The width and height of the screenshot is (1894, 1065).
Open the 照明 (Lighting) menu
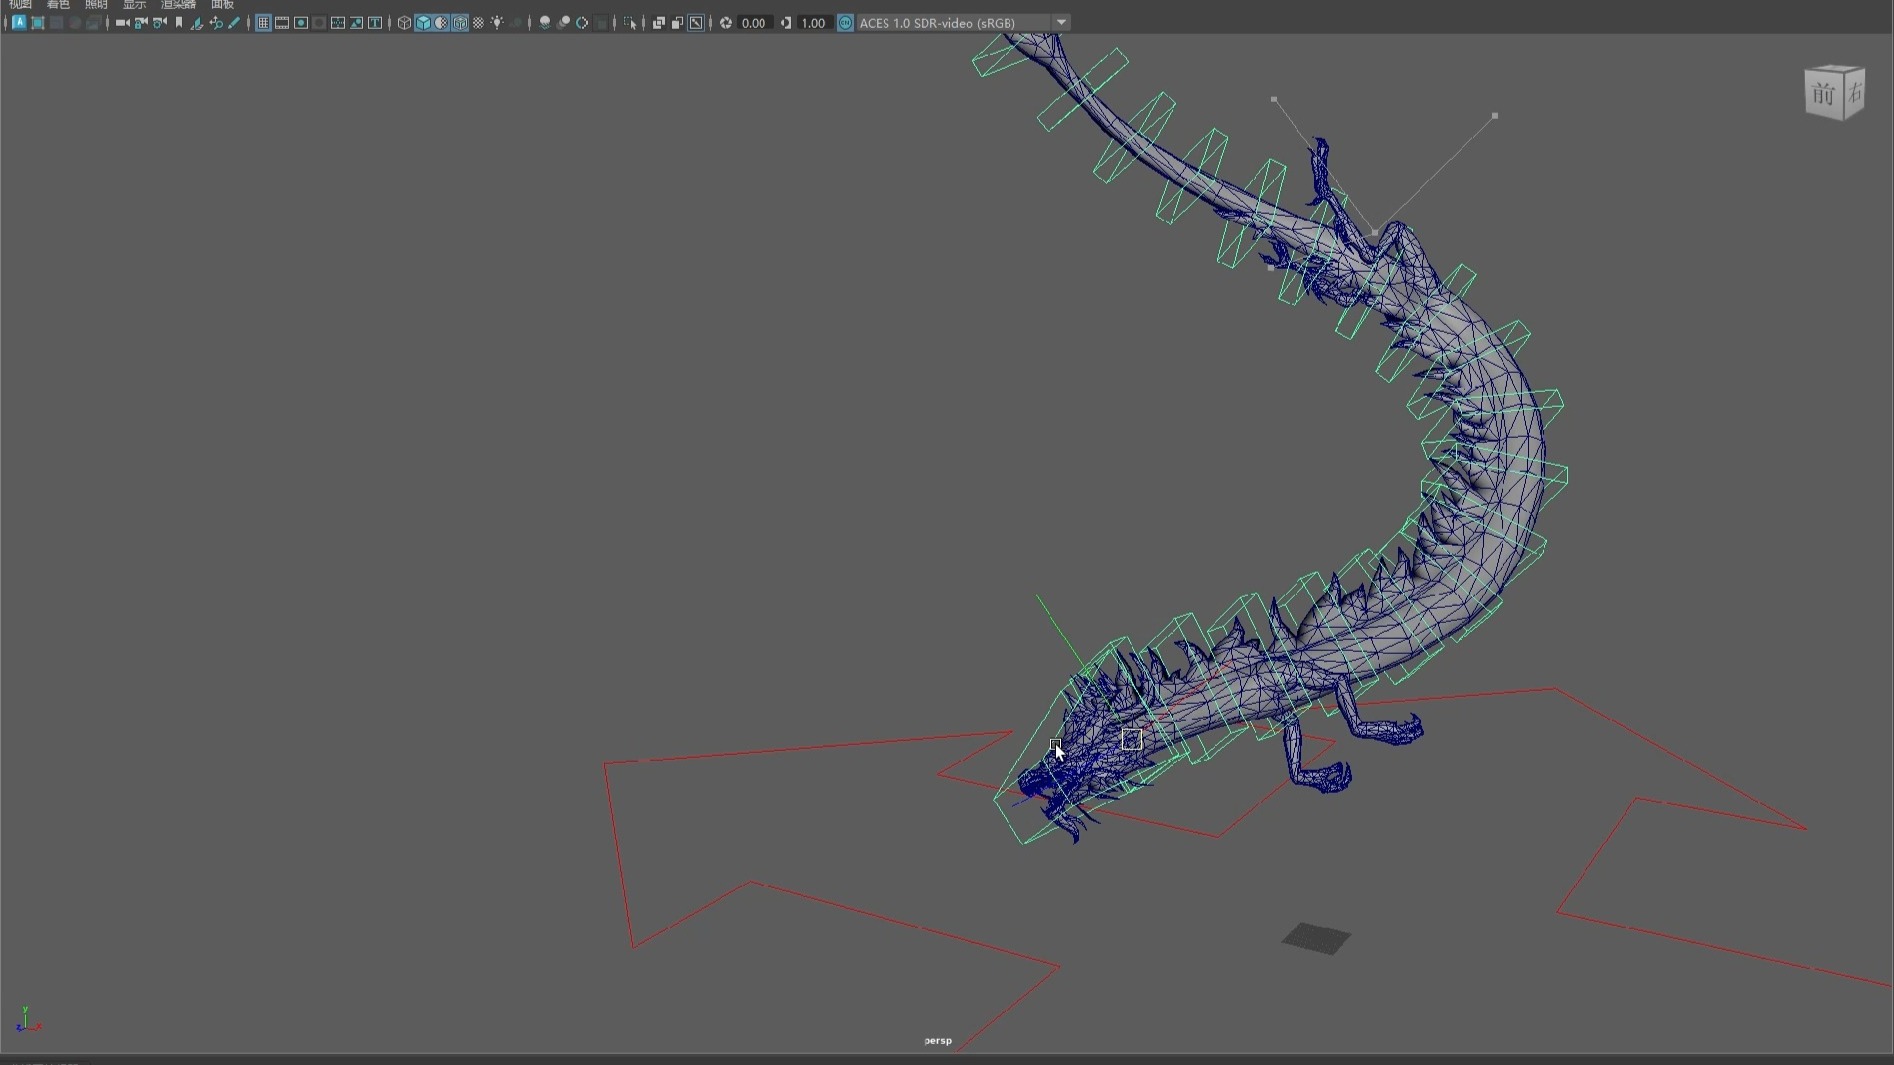(x=96, y=5)
